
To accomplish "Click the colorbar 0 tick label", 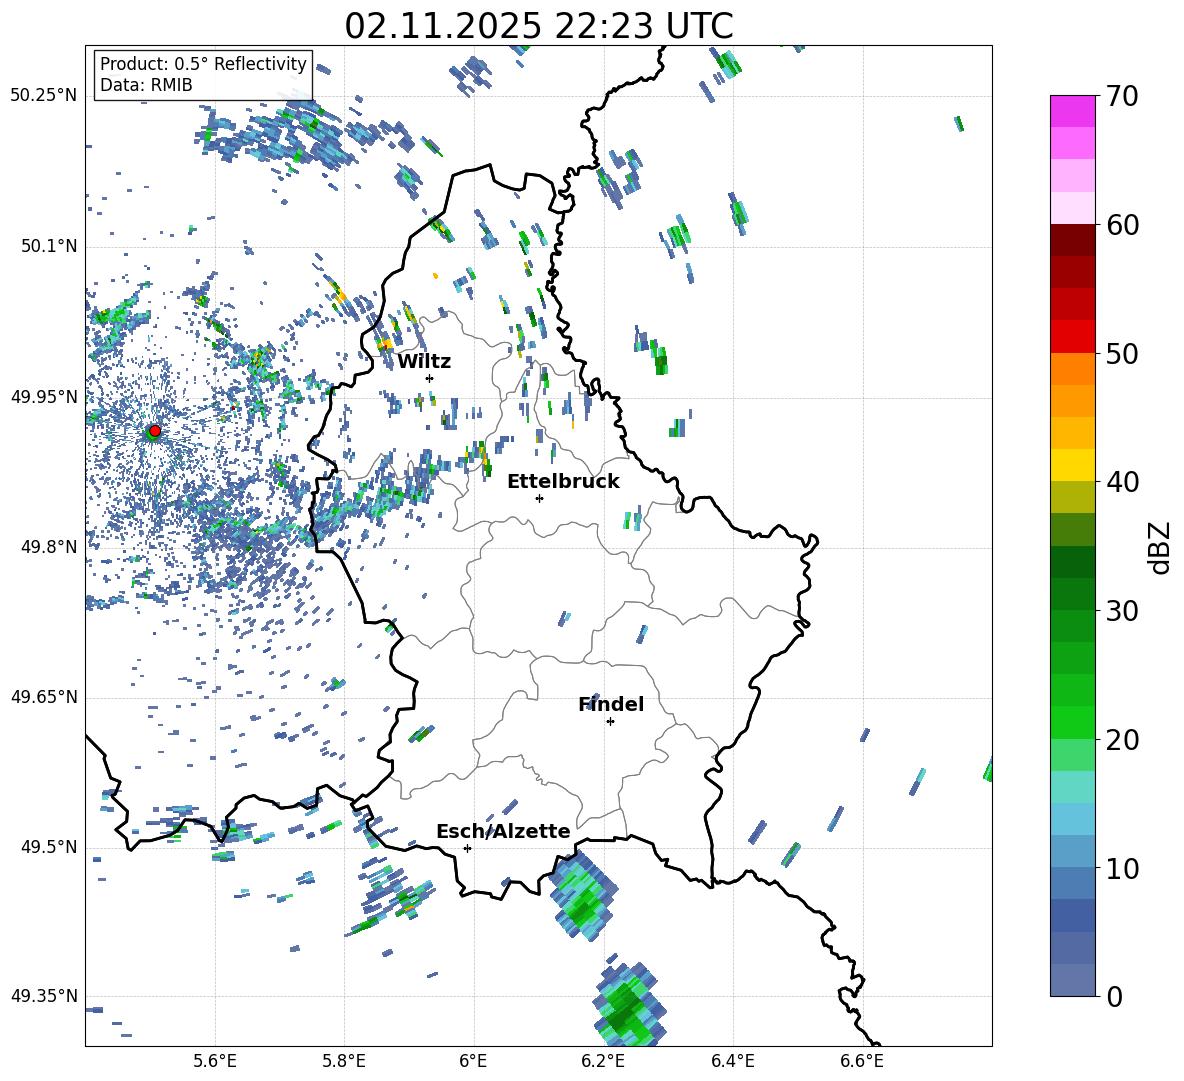I will pyautogui.click(x=1114, y=996).
